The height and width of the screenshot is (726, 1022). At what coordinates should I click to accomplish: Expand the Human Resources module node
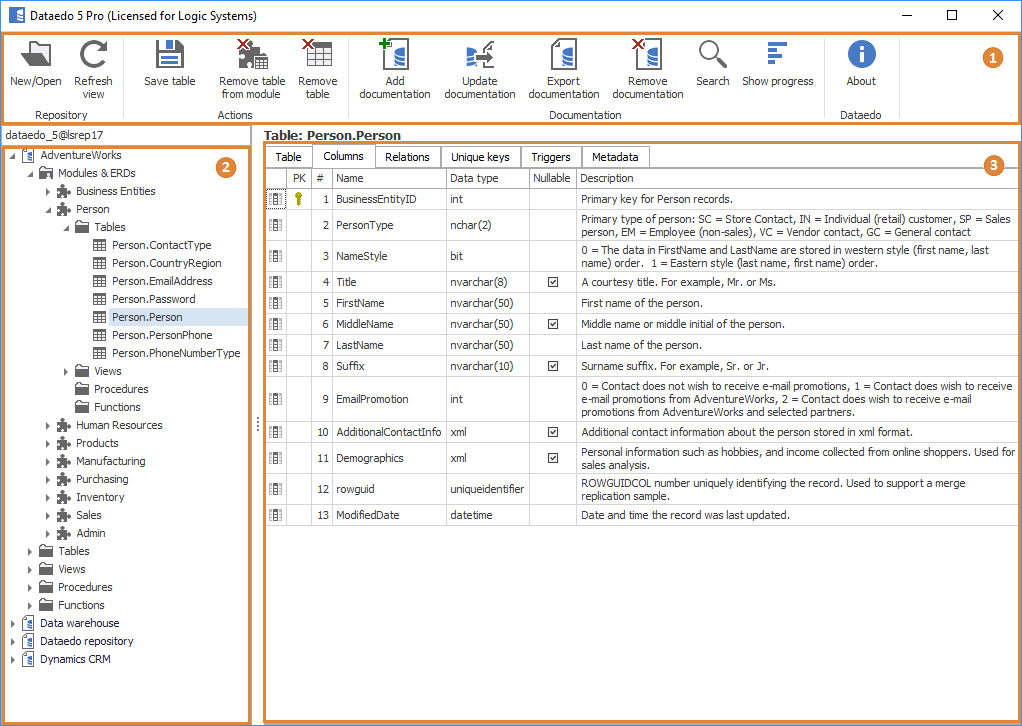point(48,426)
